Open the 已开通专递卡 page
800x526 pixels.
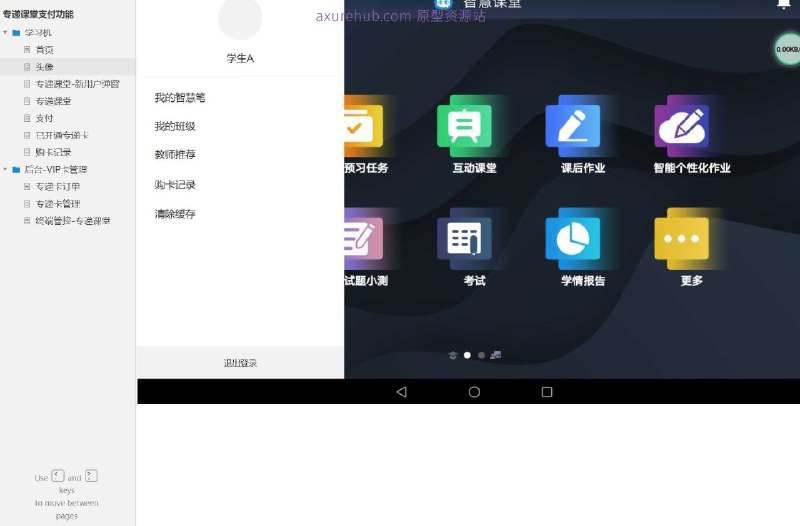(x=62, y=135)
